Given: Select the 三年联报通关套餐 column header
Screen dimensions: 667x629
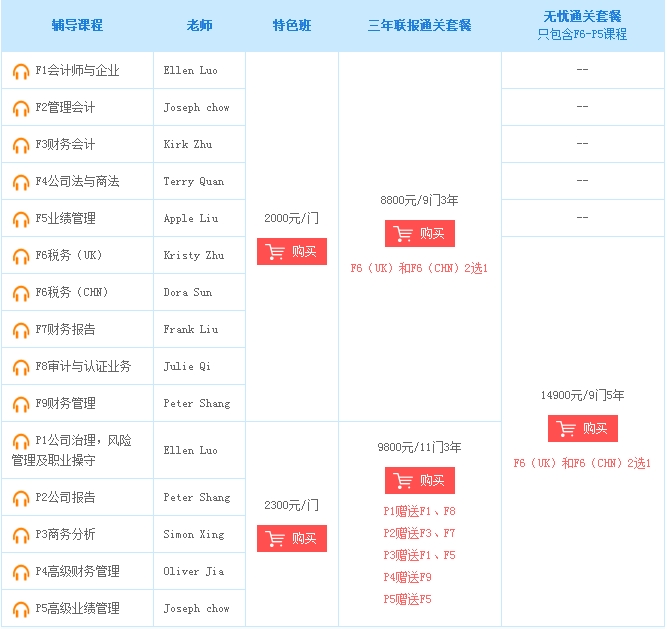Looking at the screenshot, I should coord(420,26).
